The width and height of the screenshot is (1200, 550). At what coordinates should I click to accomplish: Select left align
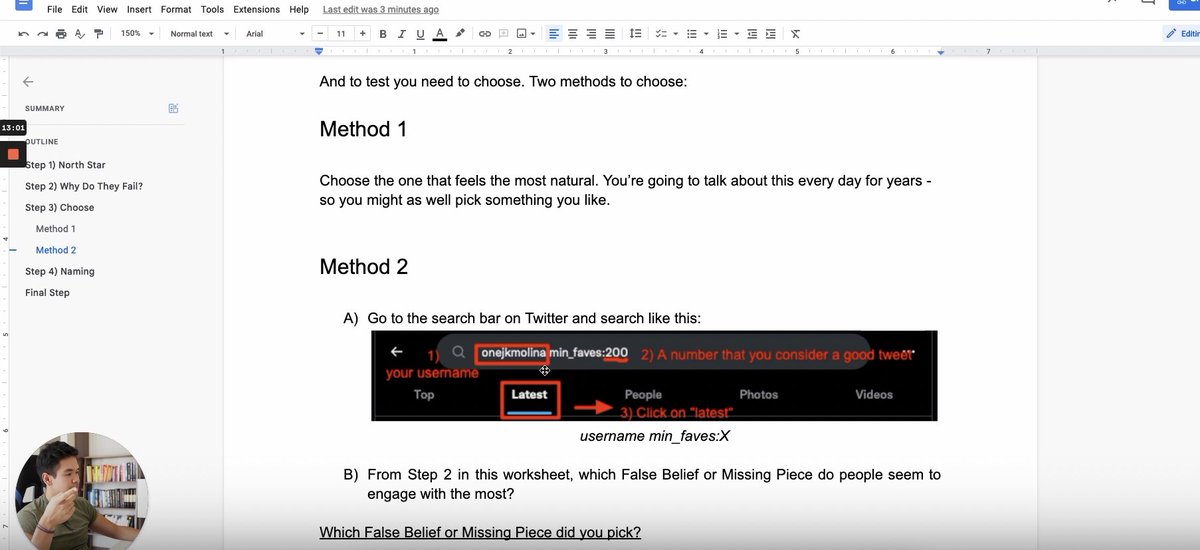coord(554,34)
